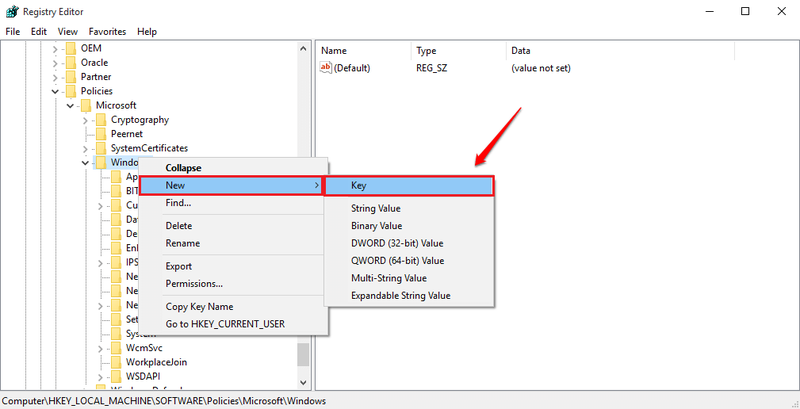This screenshot has width=800, height=409.
Task: Expand the OEM key
Action: [x=55, y=48]
